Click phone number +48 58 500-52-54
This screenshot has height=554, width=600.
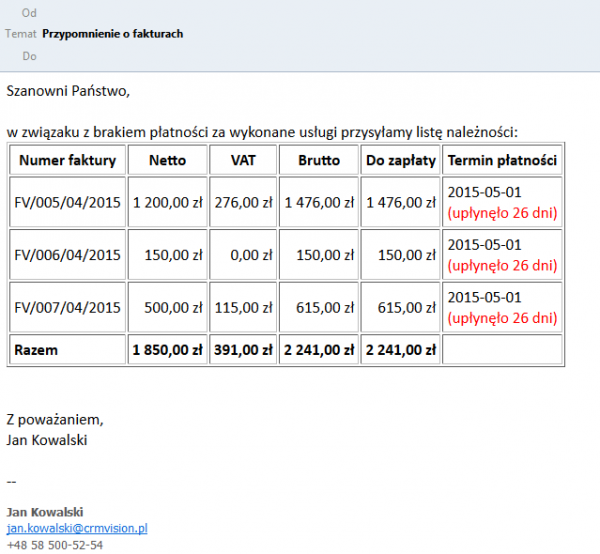[x=54, y=545]
